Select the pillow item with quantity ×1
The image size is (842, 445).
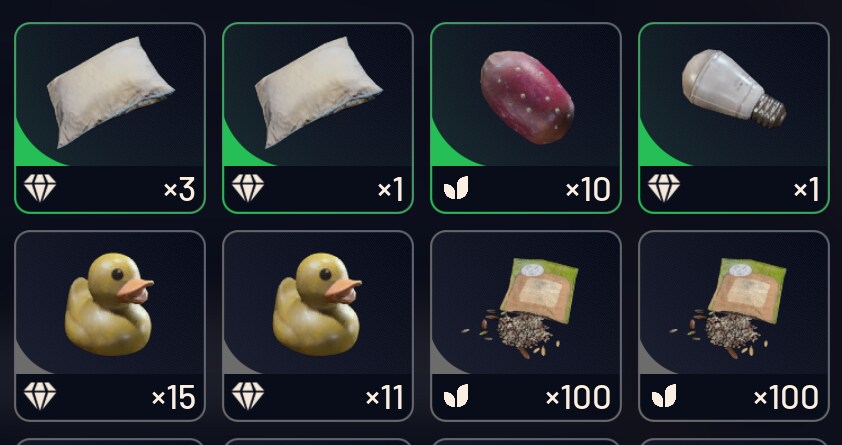(318, 118)
